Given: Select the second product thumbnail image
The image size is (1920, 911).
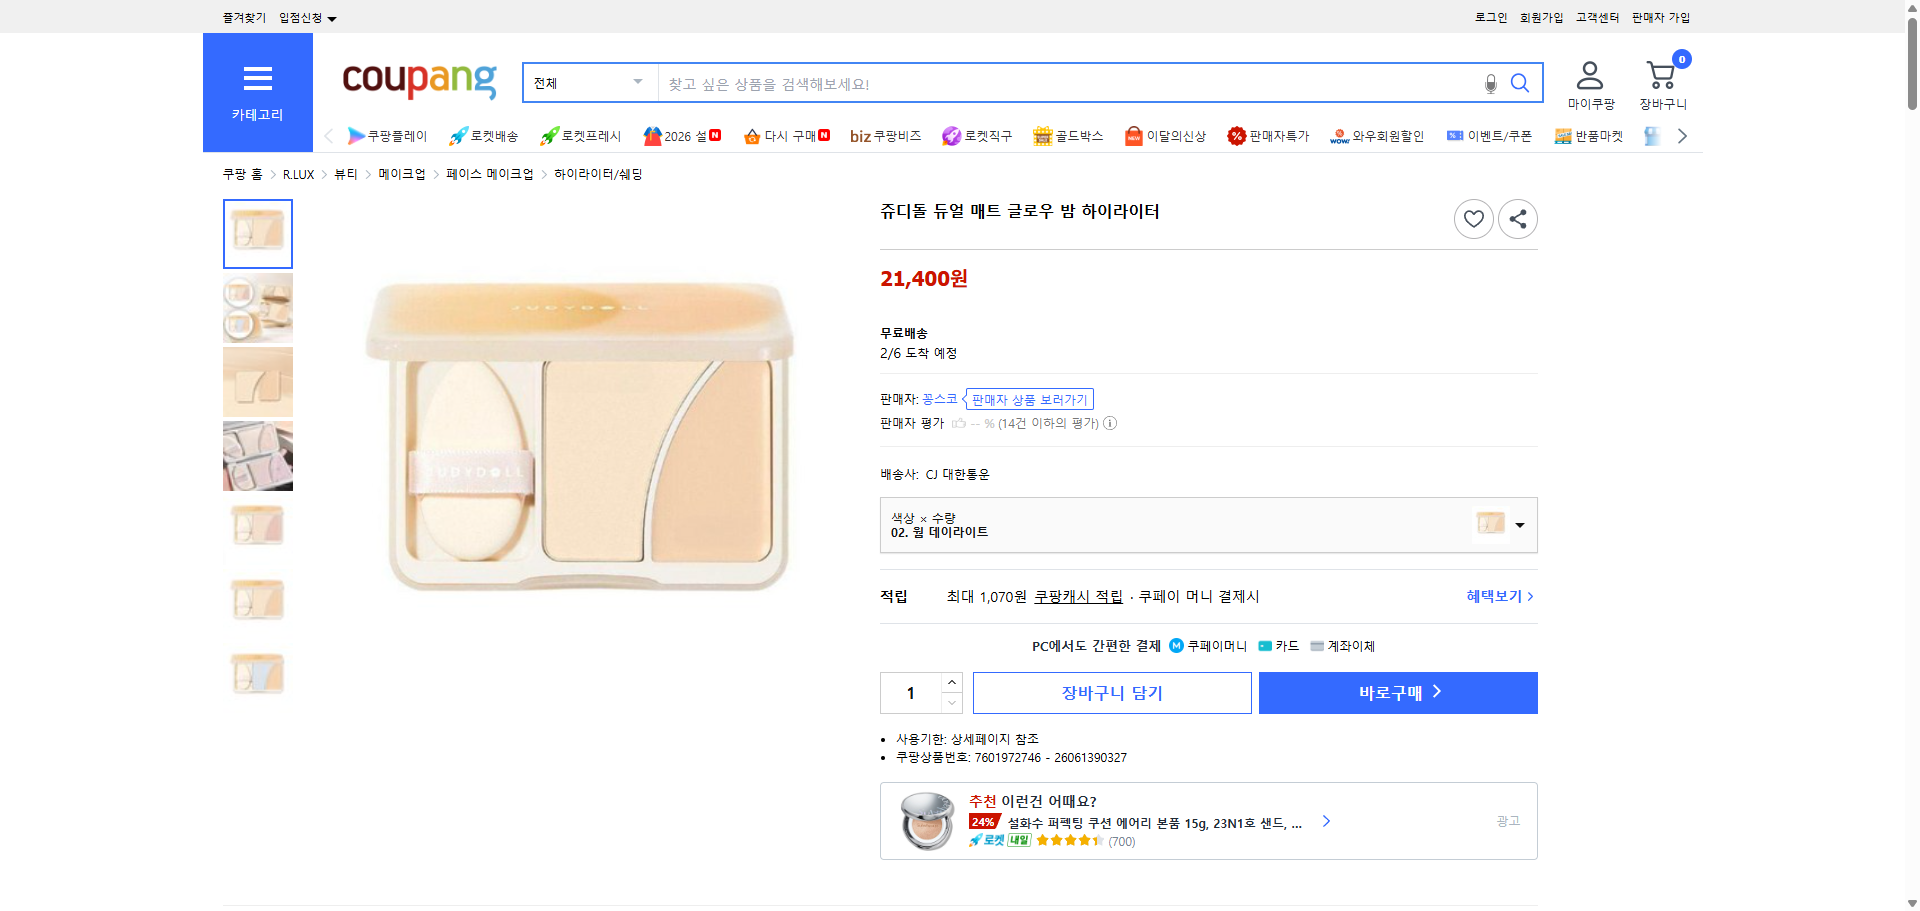Looking at the screenshot, I should pos(257,308).
